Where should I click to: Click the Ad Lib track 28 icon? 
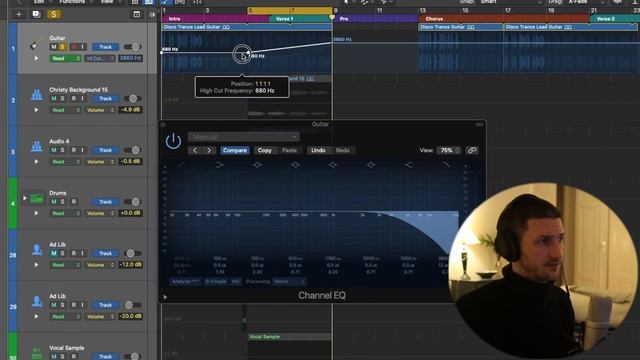[x=37, y=249]
